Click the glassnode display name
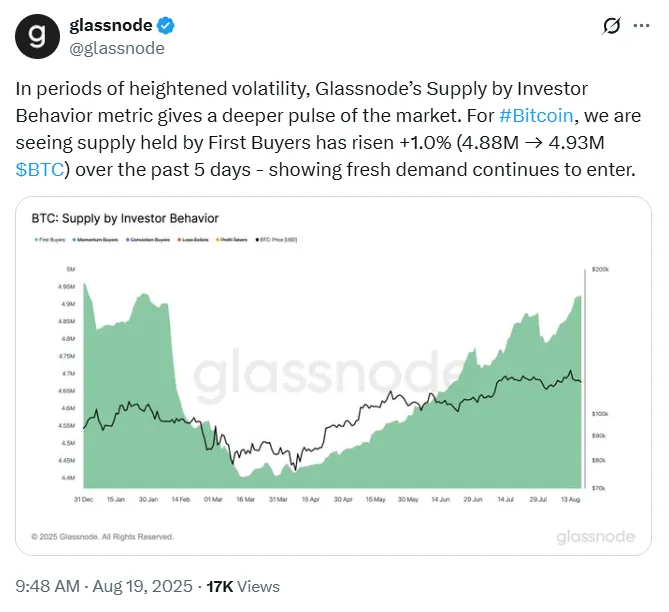669x612 pixels. click(111, 25)
